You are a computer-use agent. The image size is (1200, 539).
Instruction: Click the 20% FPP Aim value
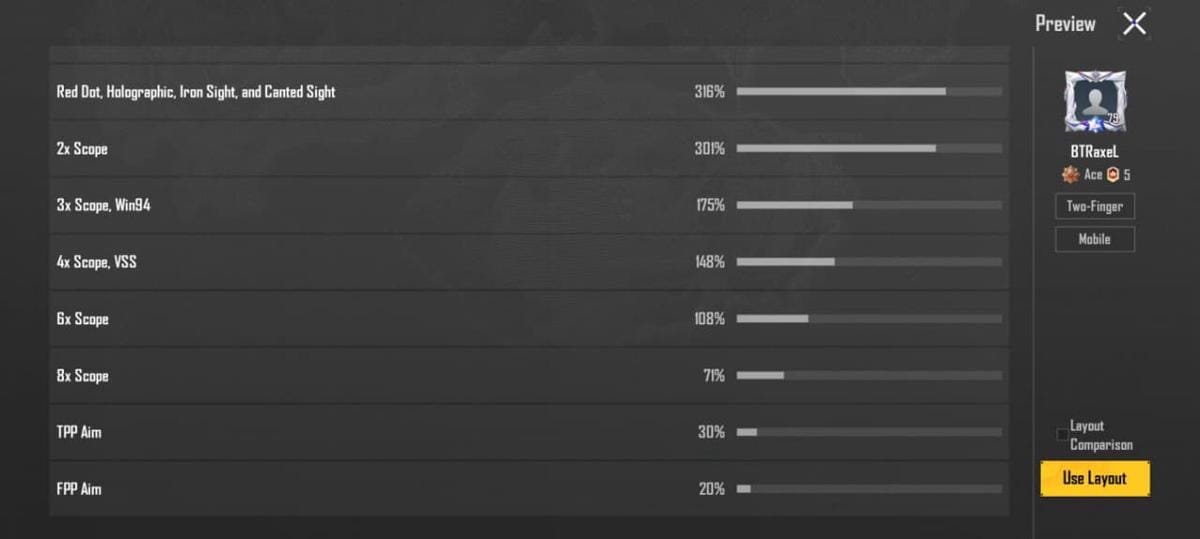point(711,489)
